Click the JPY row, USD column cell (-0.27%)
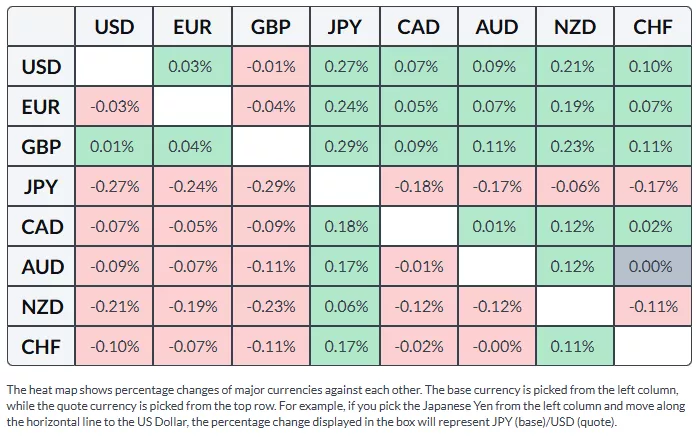Image resolution: width=696 pixels, height=437 pixels. (114, 187)
